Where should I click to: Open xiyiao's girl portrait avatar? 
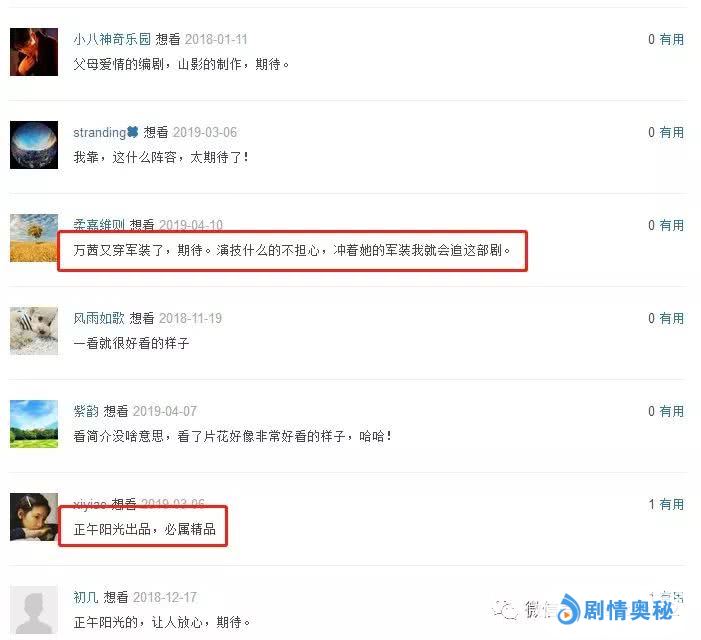click(x=34, y=517)
